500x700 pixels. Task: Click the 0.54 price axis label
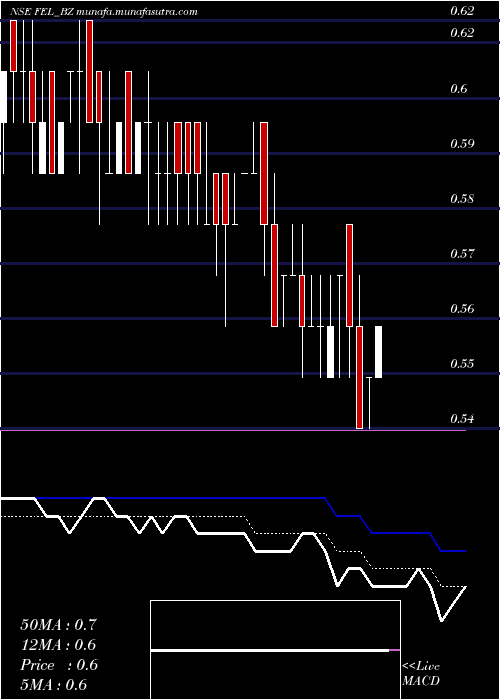pyautogui.click(x=461, y=419)
